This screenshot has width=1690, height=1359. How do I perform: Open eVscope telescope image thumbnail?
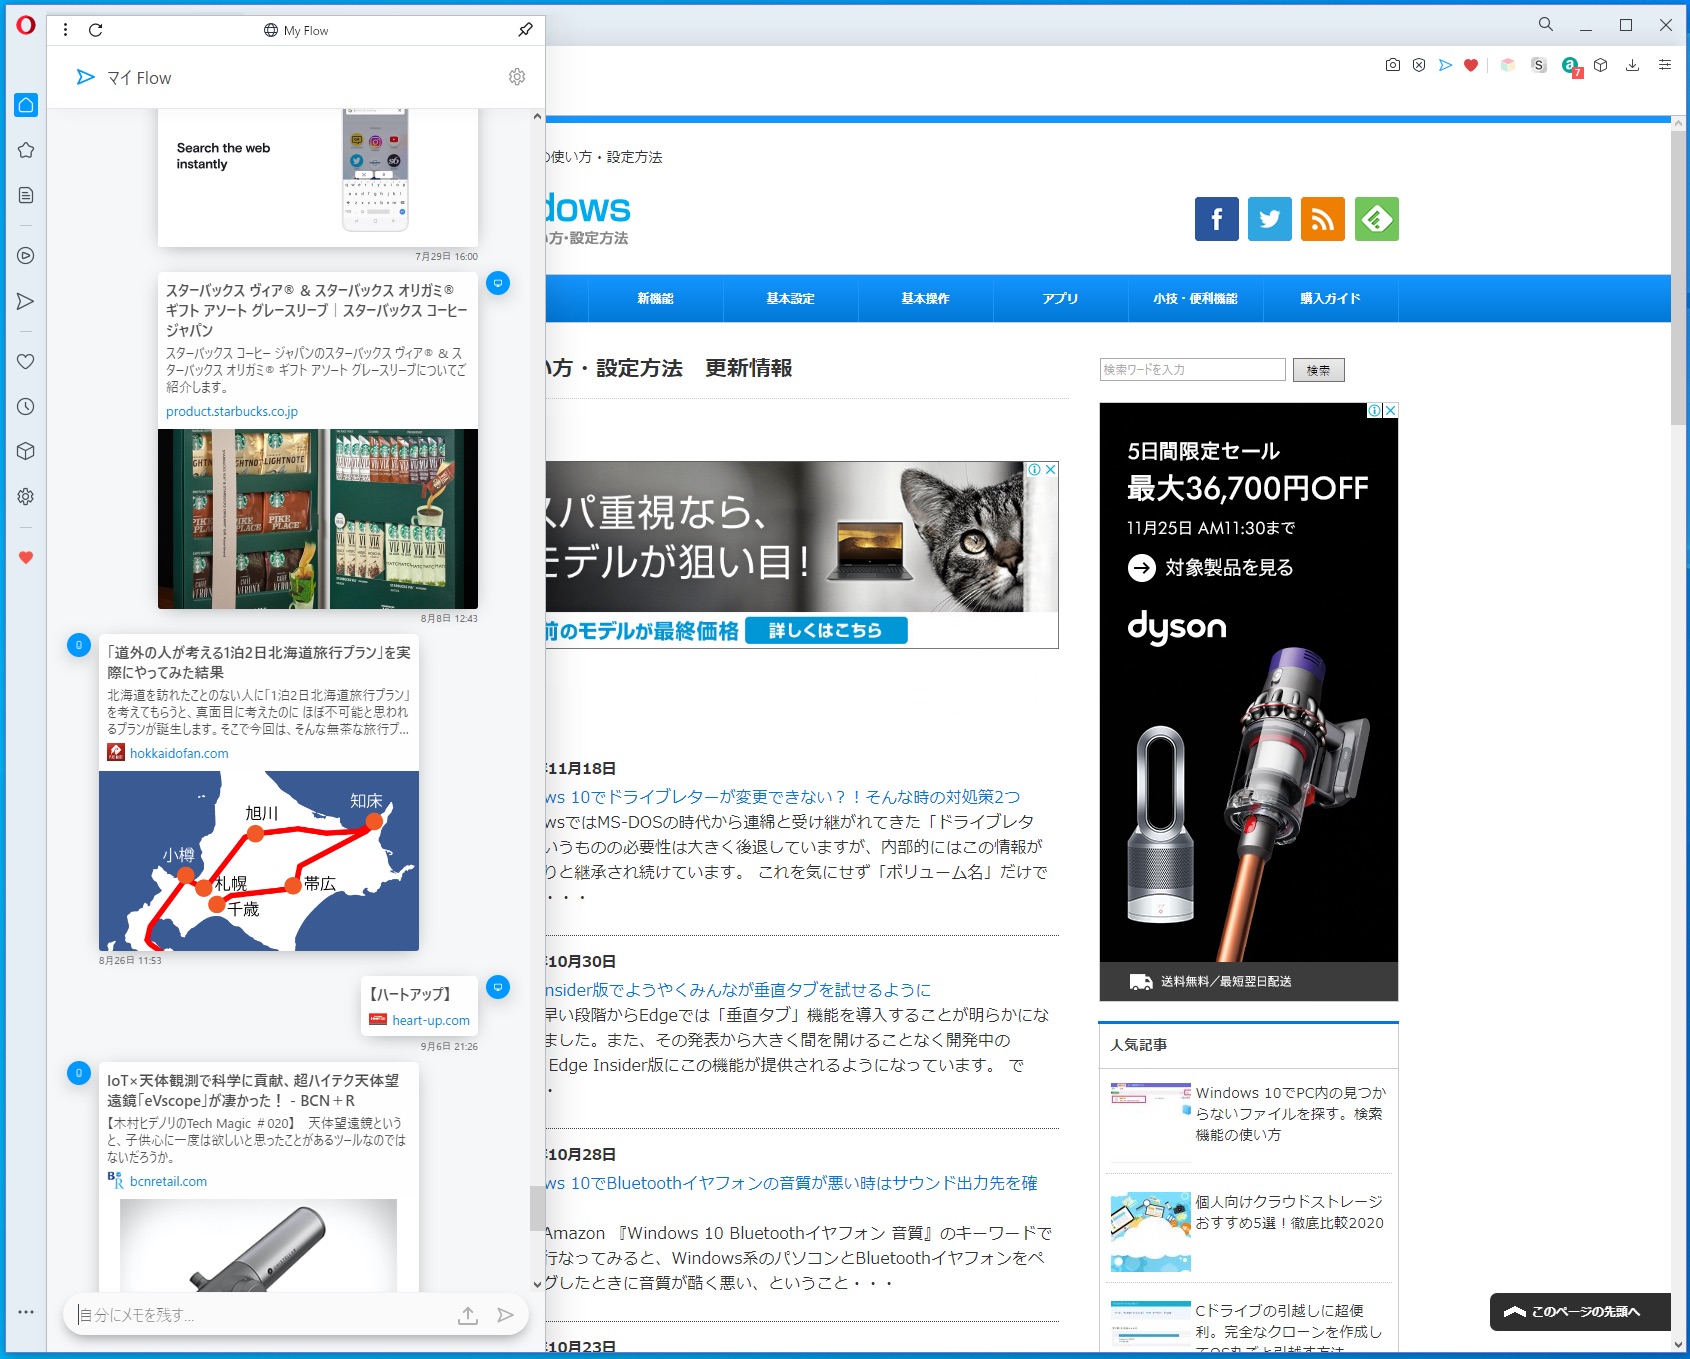(x=259, y=1245)
